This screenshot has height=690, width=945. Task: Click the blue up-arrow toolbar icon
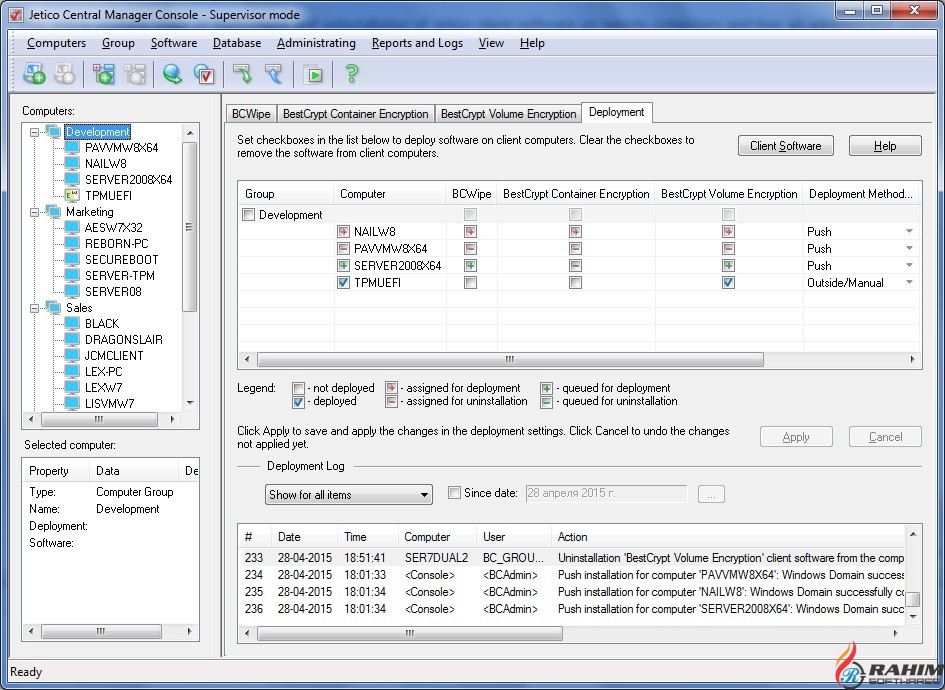click(x=273, y=74)
